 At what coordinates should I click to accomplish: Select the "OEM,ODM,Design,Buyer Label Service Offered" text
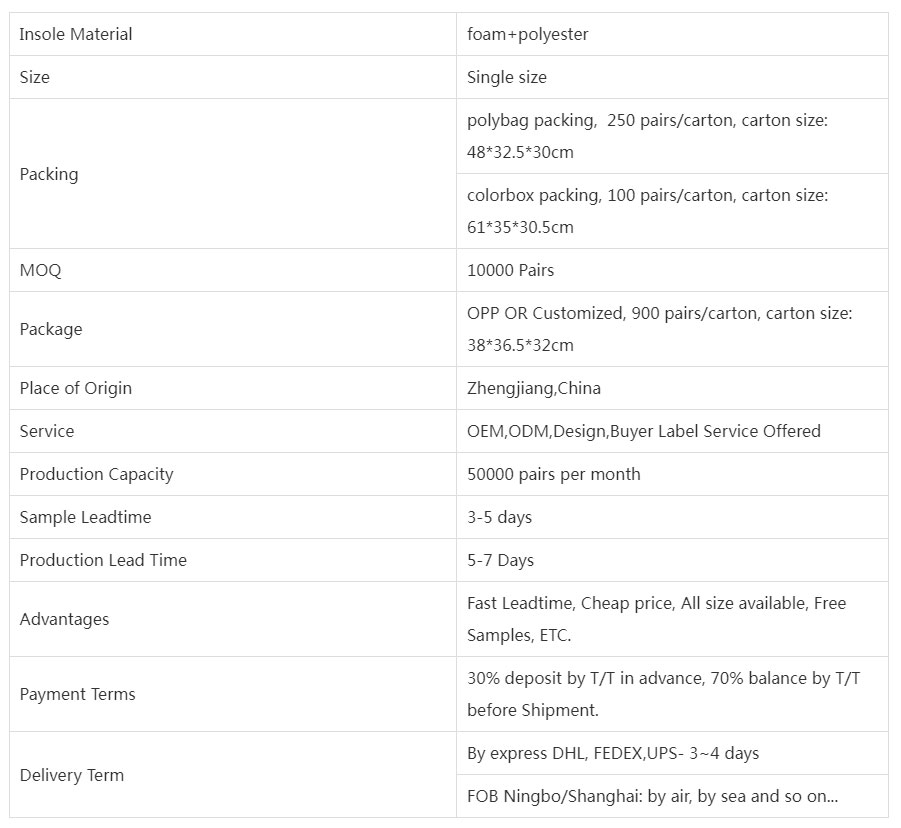tap(644, 431)
